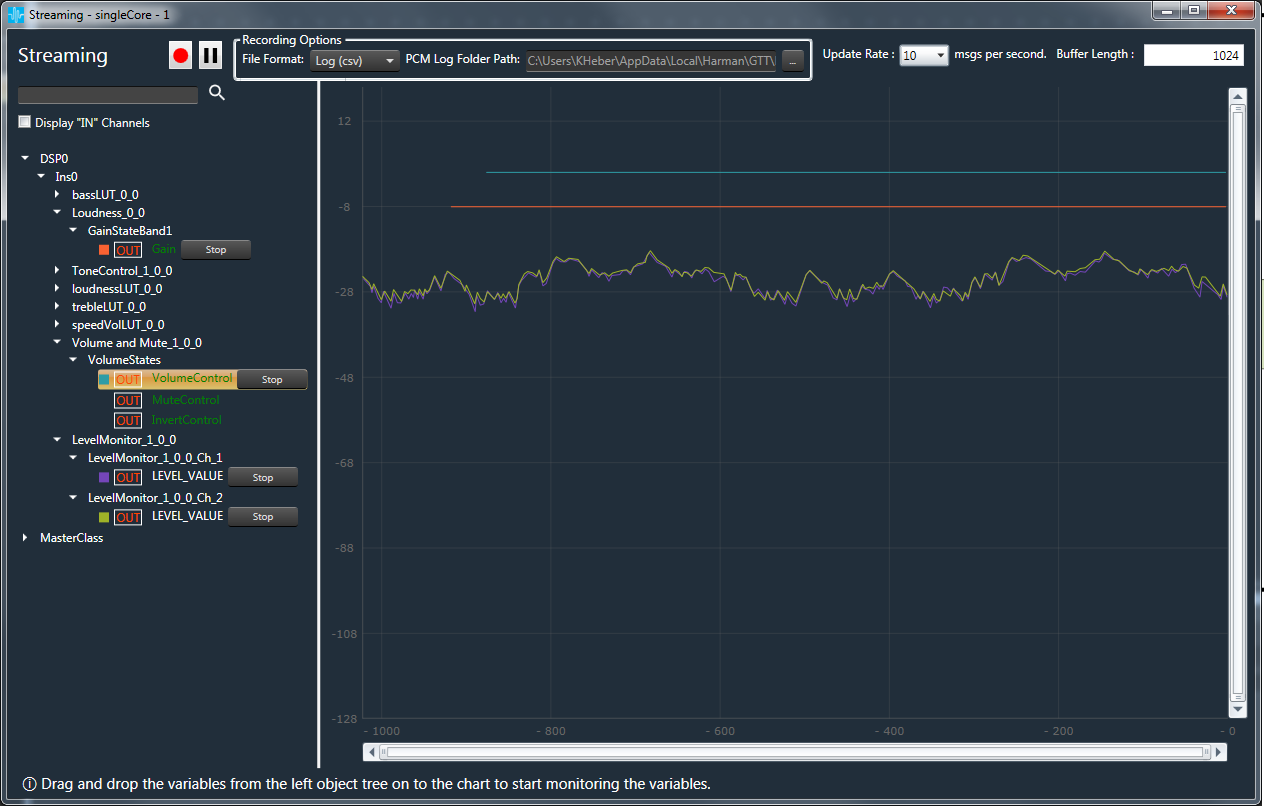
Task: Collapse Volume and Mute_1_0_0 node
Action: (57, 342)
